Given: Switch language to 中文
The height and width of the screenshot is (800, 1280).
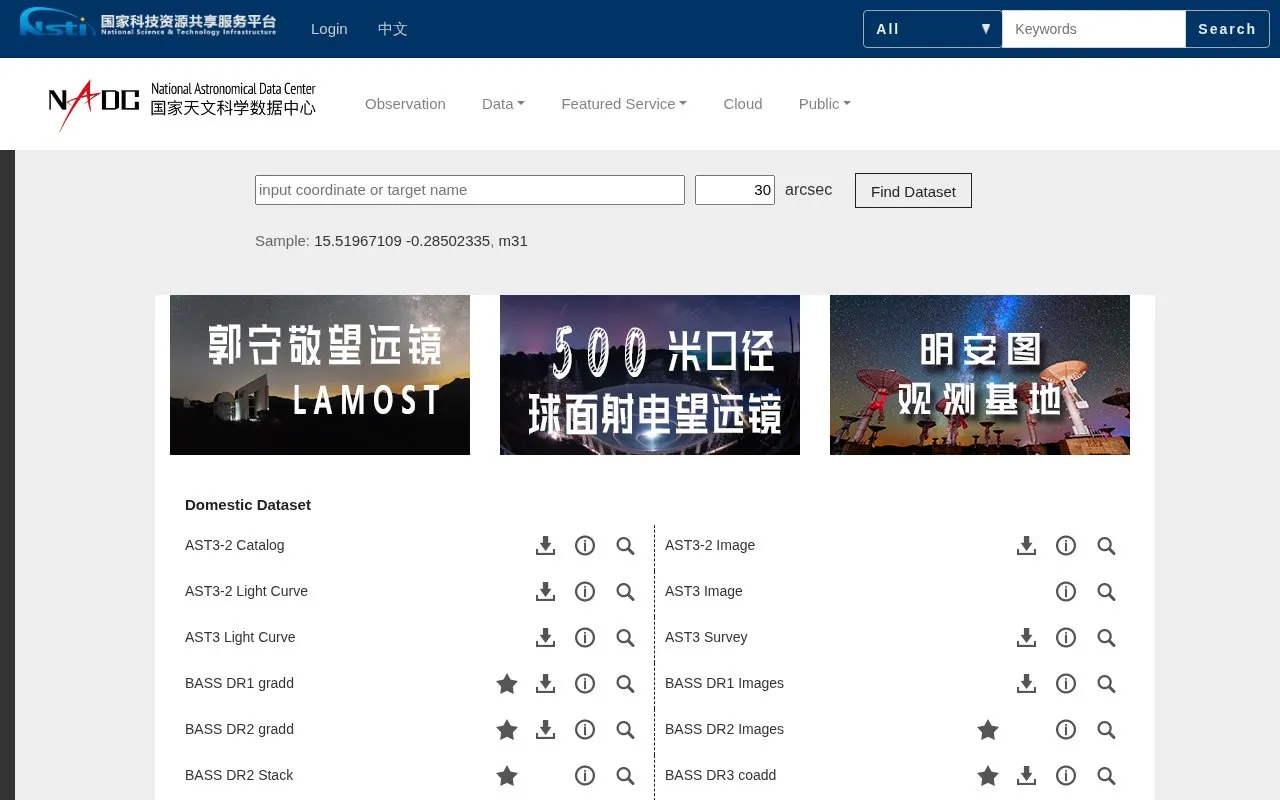Looking at the screenshot, I should coord(392,29).
